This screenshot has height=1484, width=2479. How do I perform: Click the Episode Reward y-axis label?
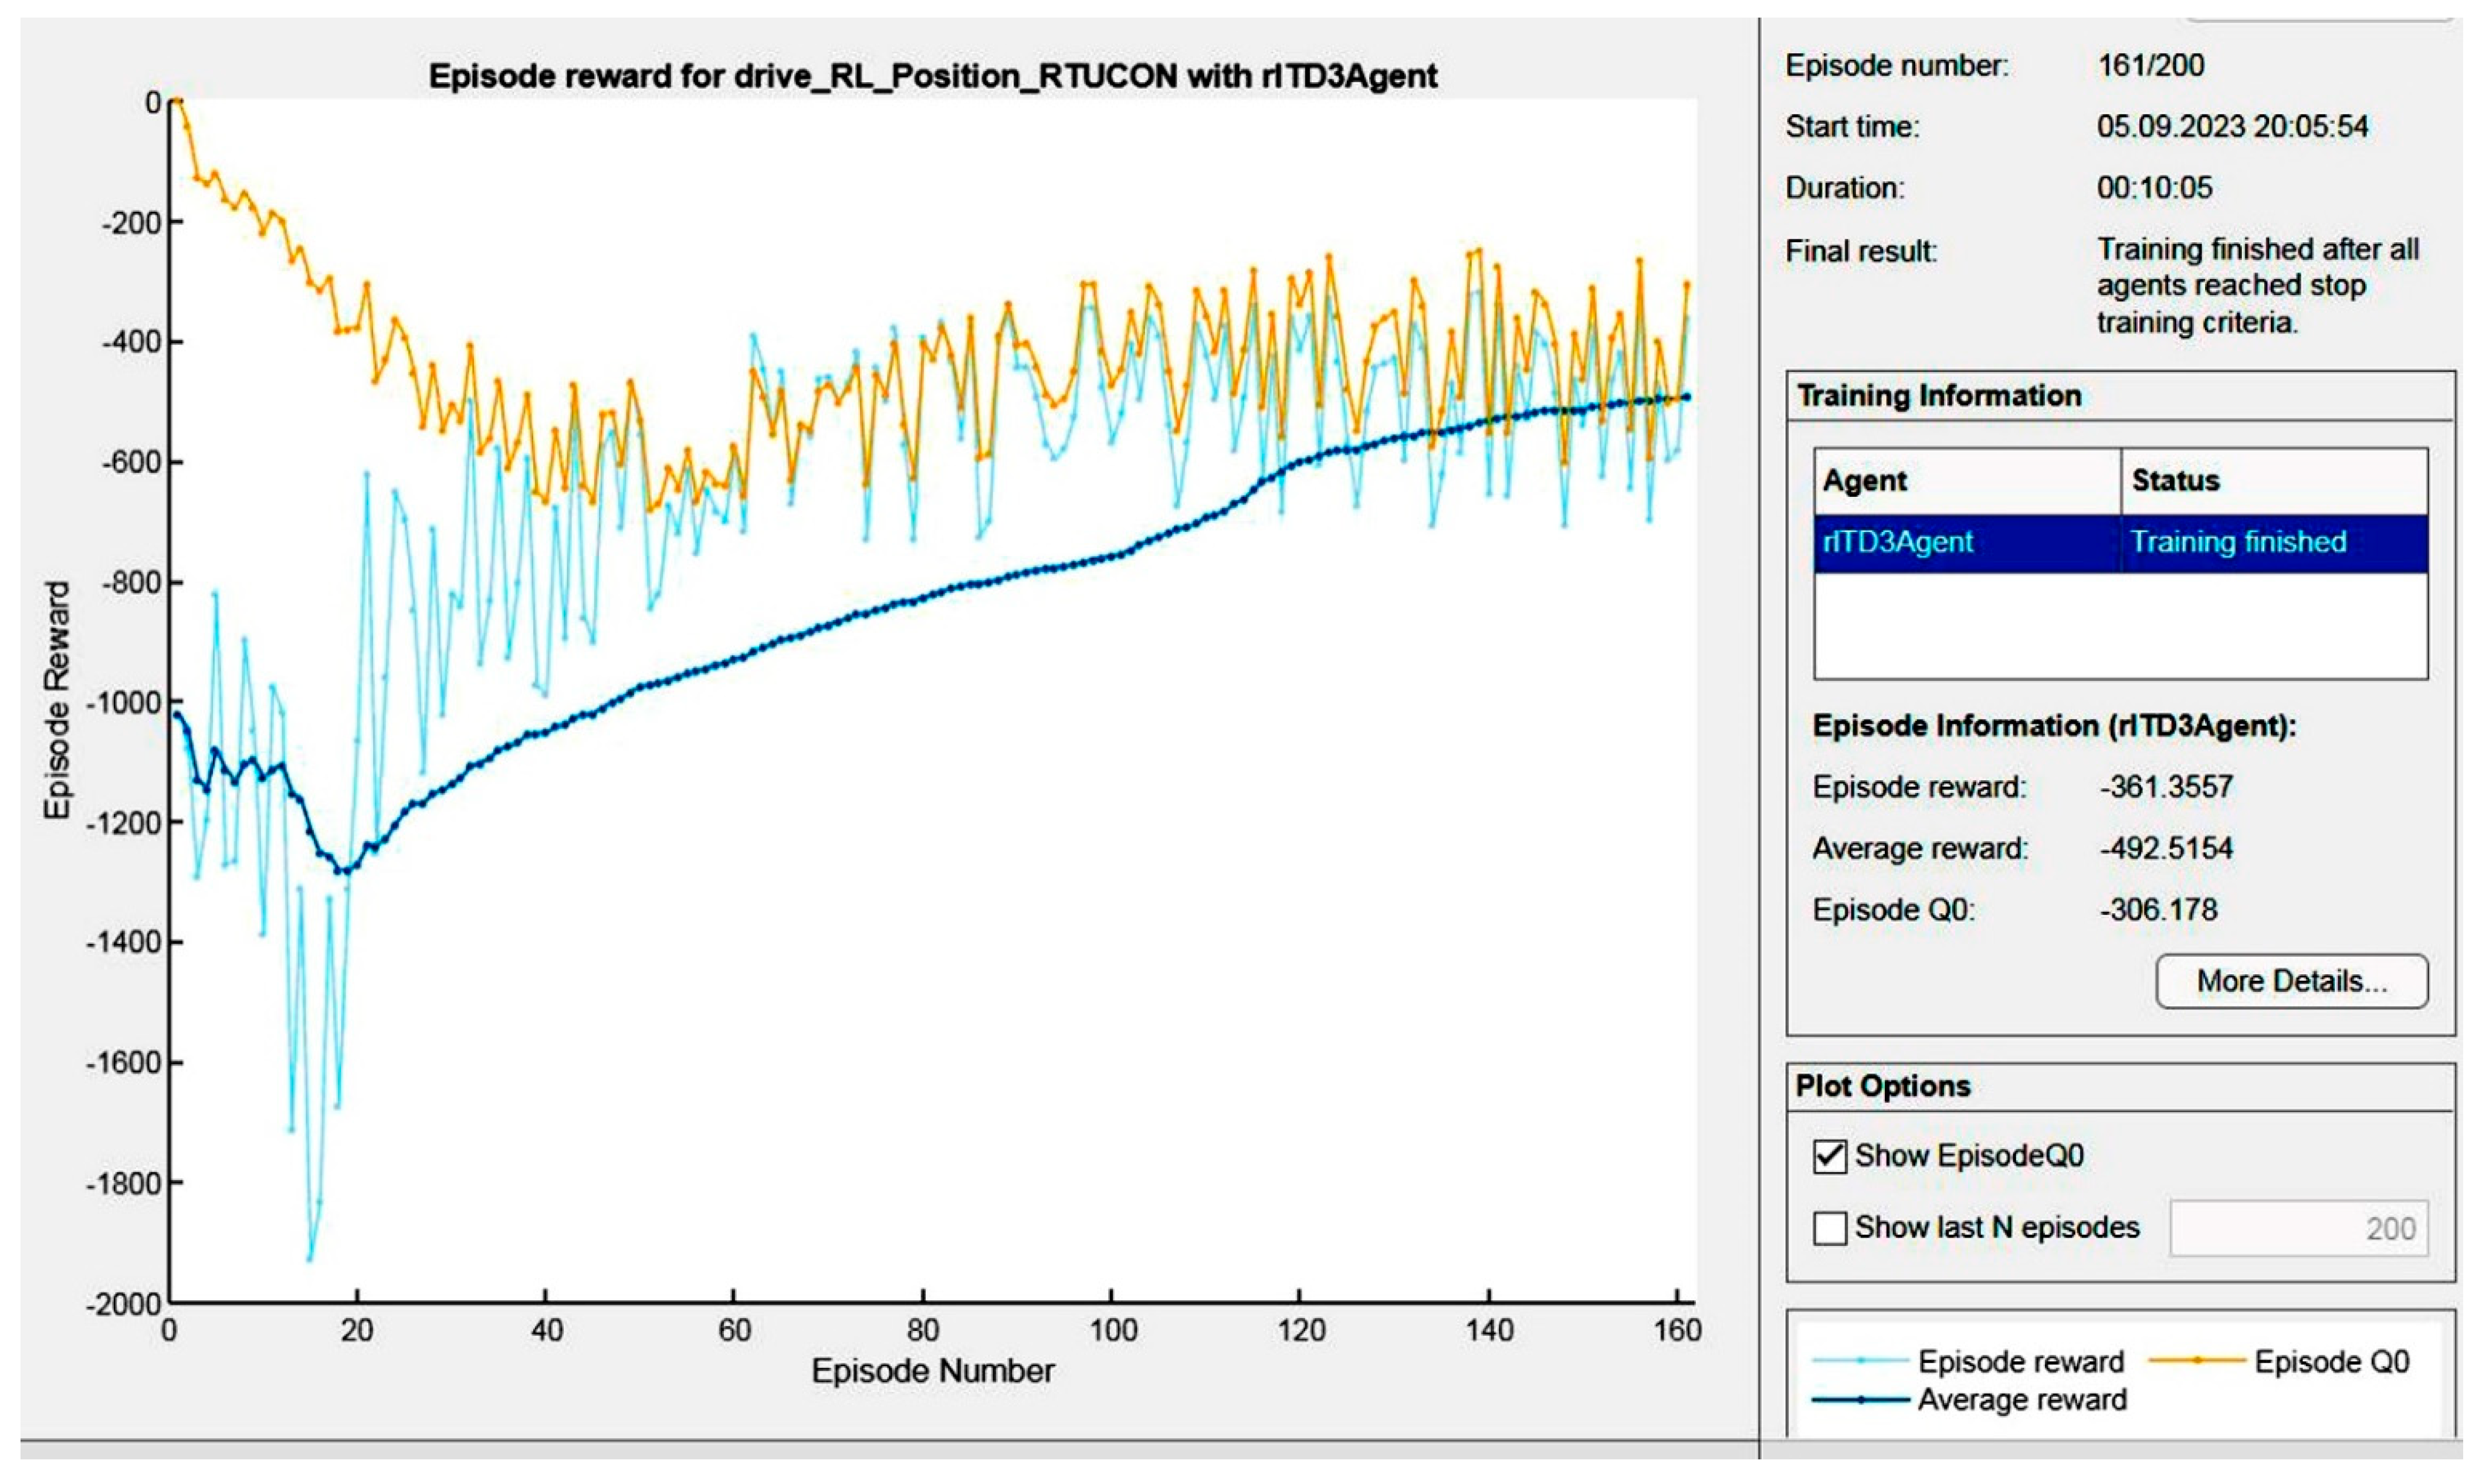(x=57, y=700)
